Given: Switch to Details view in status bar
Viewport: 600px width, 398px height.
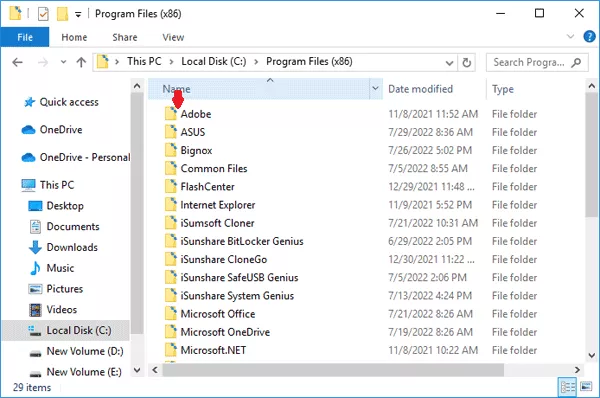Looking at the screenshot, I should [567, 387].
